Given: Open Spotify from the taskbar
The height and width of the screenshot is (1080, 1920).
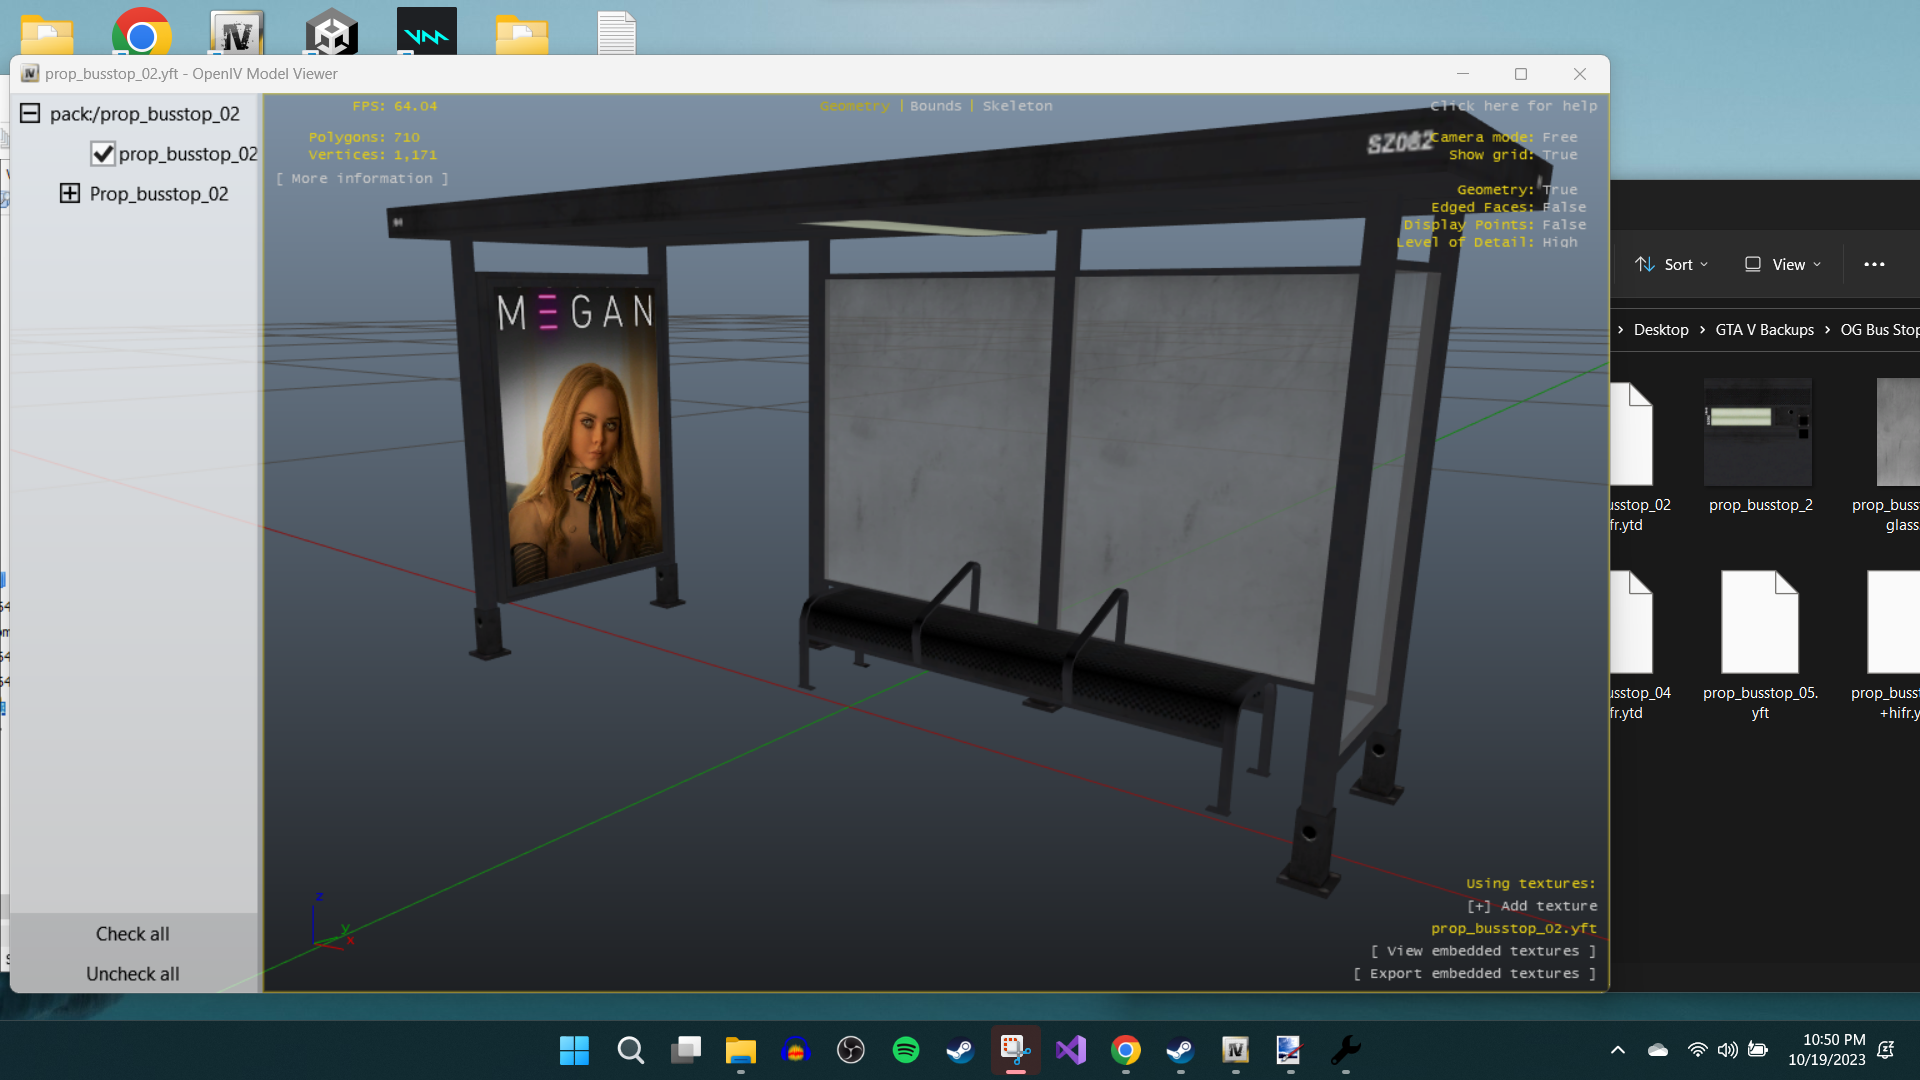Looking at the screenshot, I should (x=905, y=1050).
